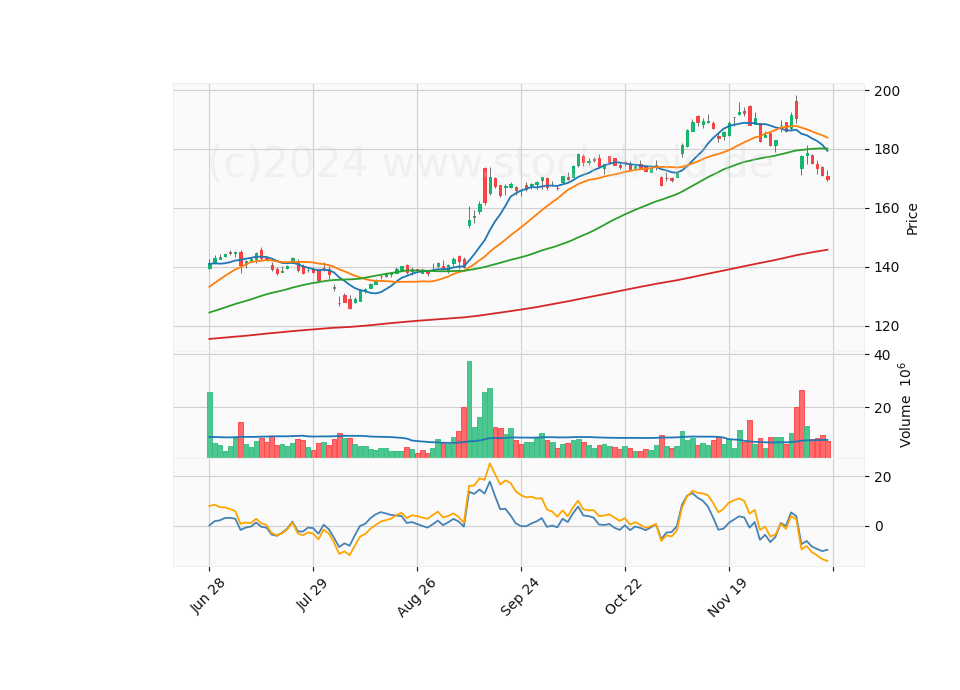Click the 20 volume axis label
Screen dimensions: 960x690
[x=883, y=408]
